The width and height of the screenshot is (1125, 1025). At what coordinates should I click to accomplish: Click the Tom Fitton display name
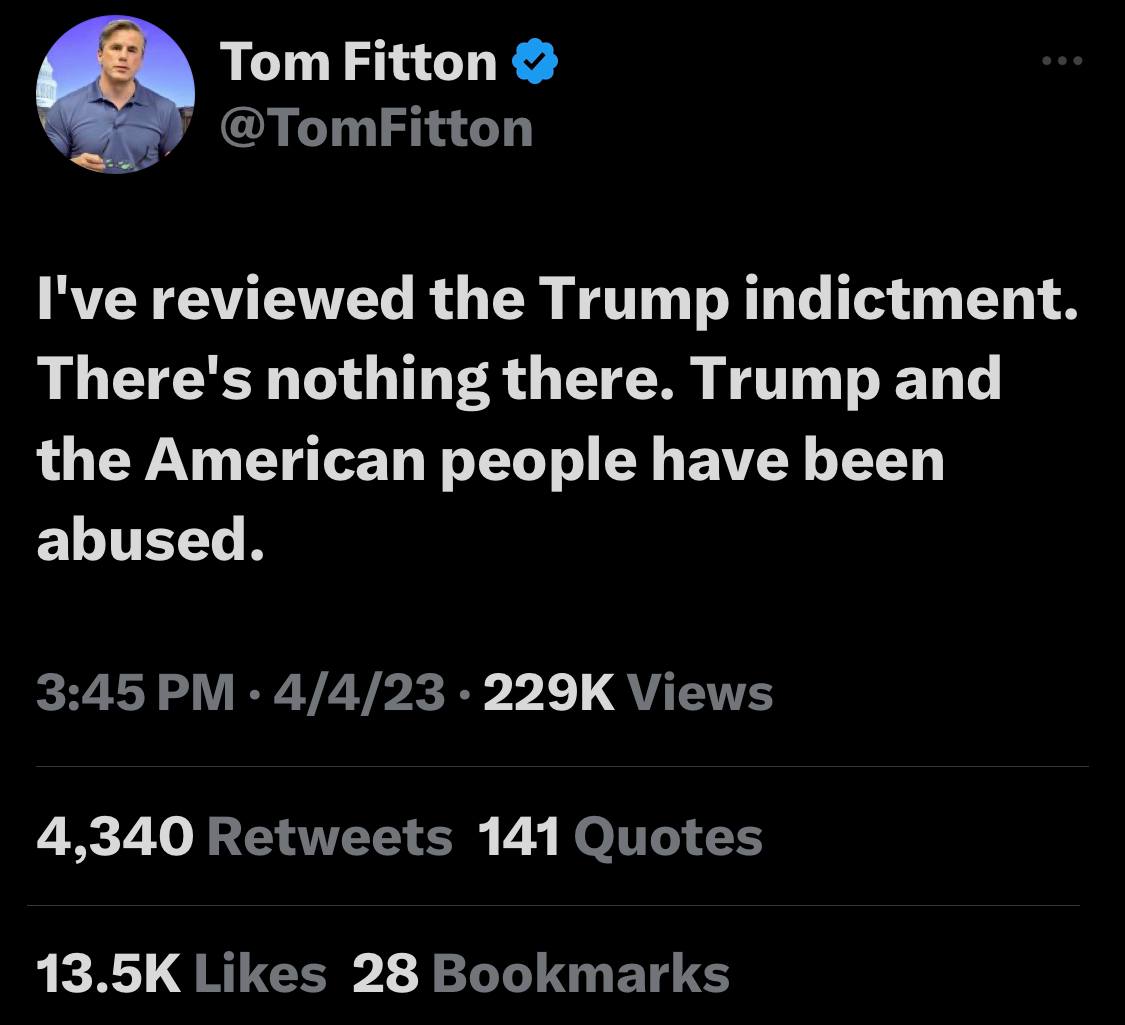tap(358, 63)
